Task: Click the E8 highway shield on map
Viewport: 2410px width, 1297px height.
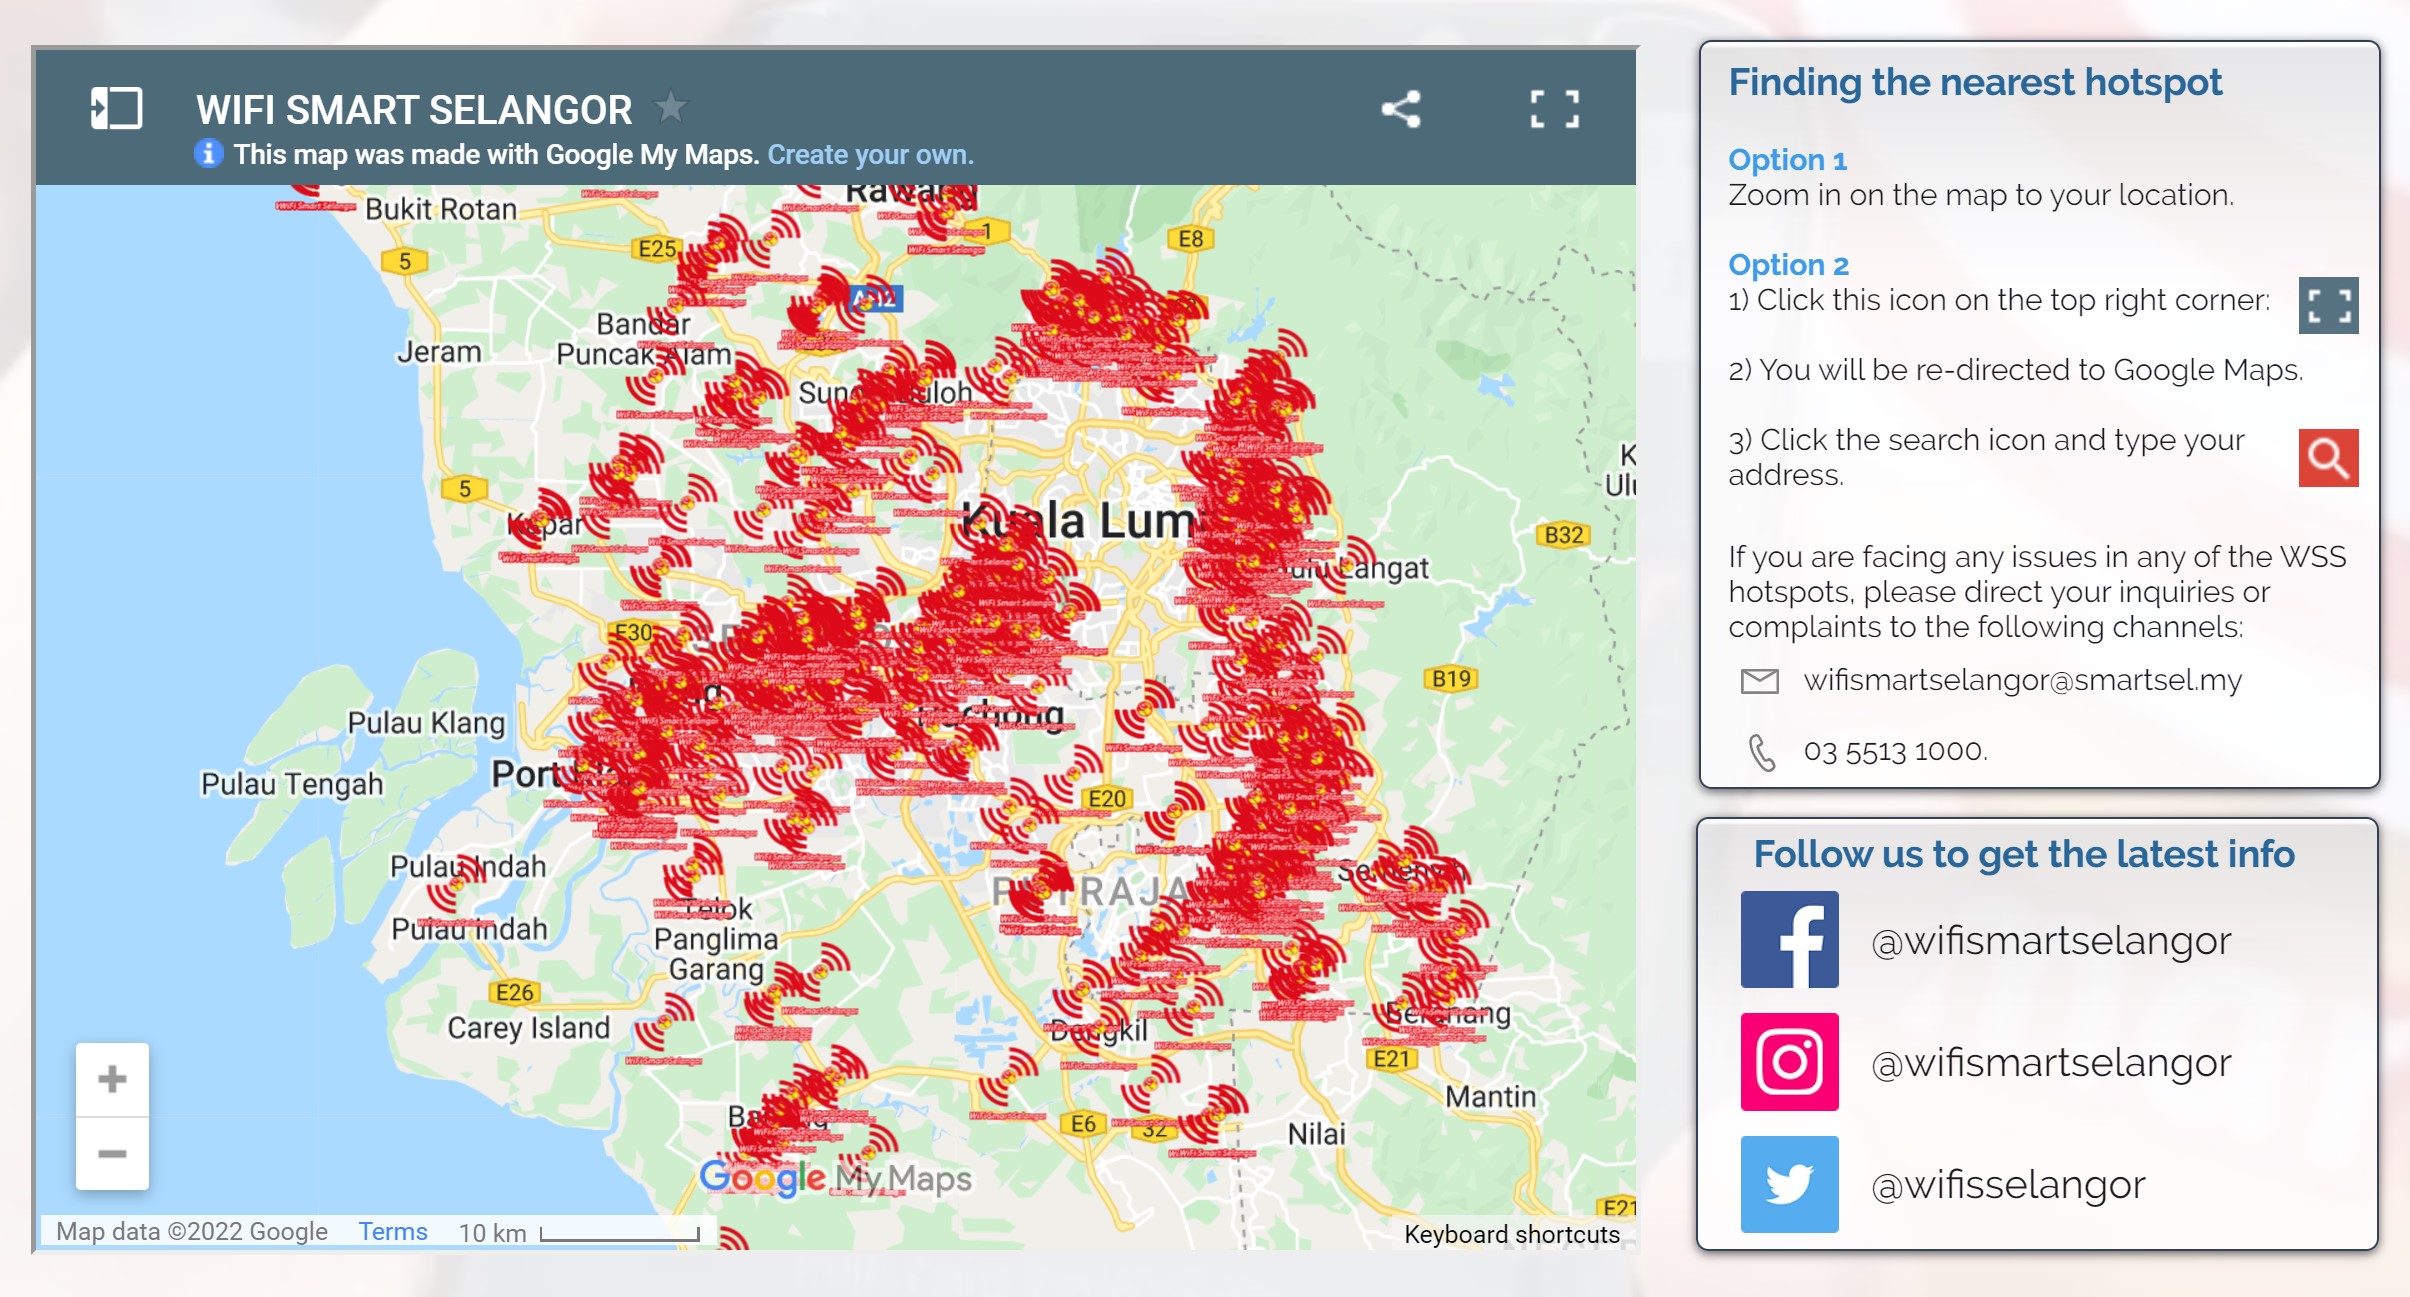Action: coord(1190,239)
